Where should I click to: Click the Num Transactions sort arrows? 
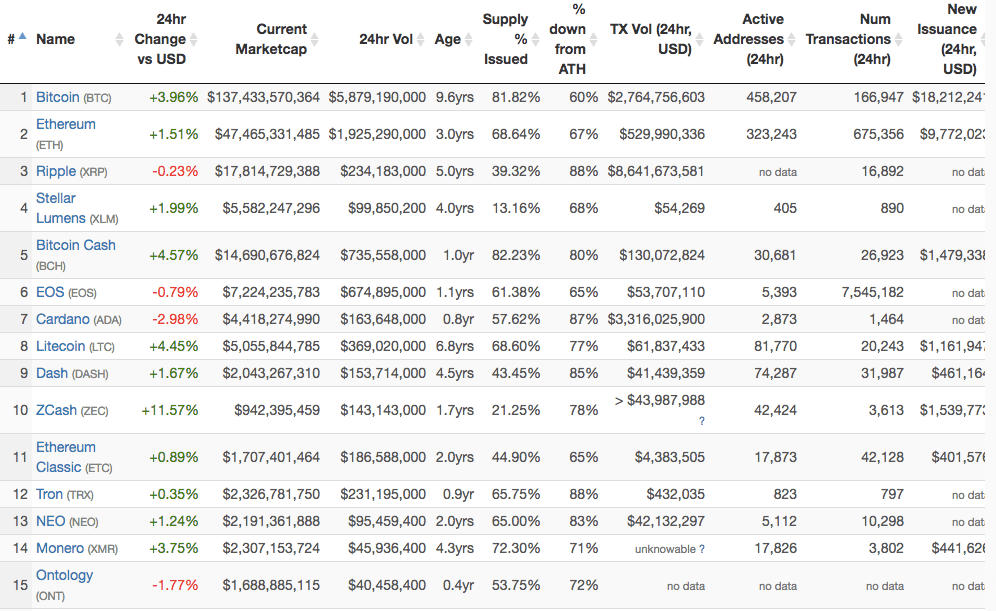point(898,39)
